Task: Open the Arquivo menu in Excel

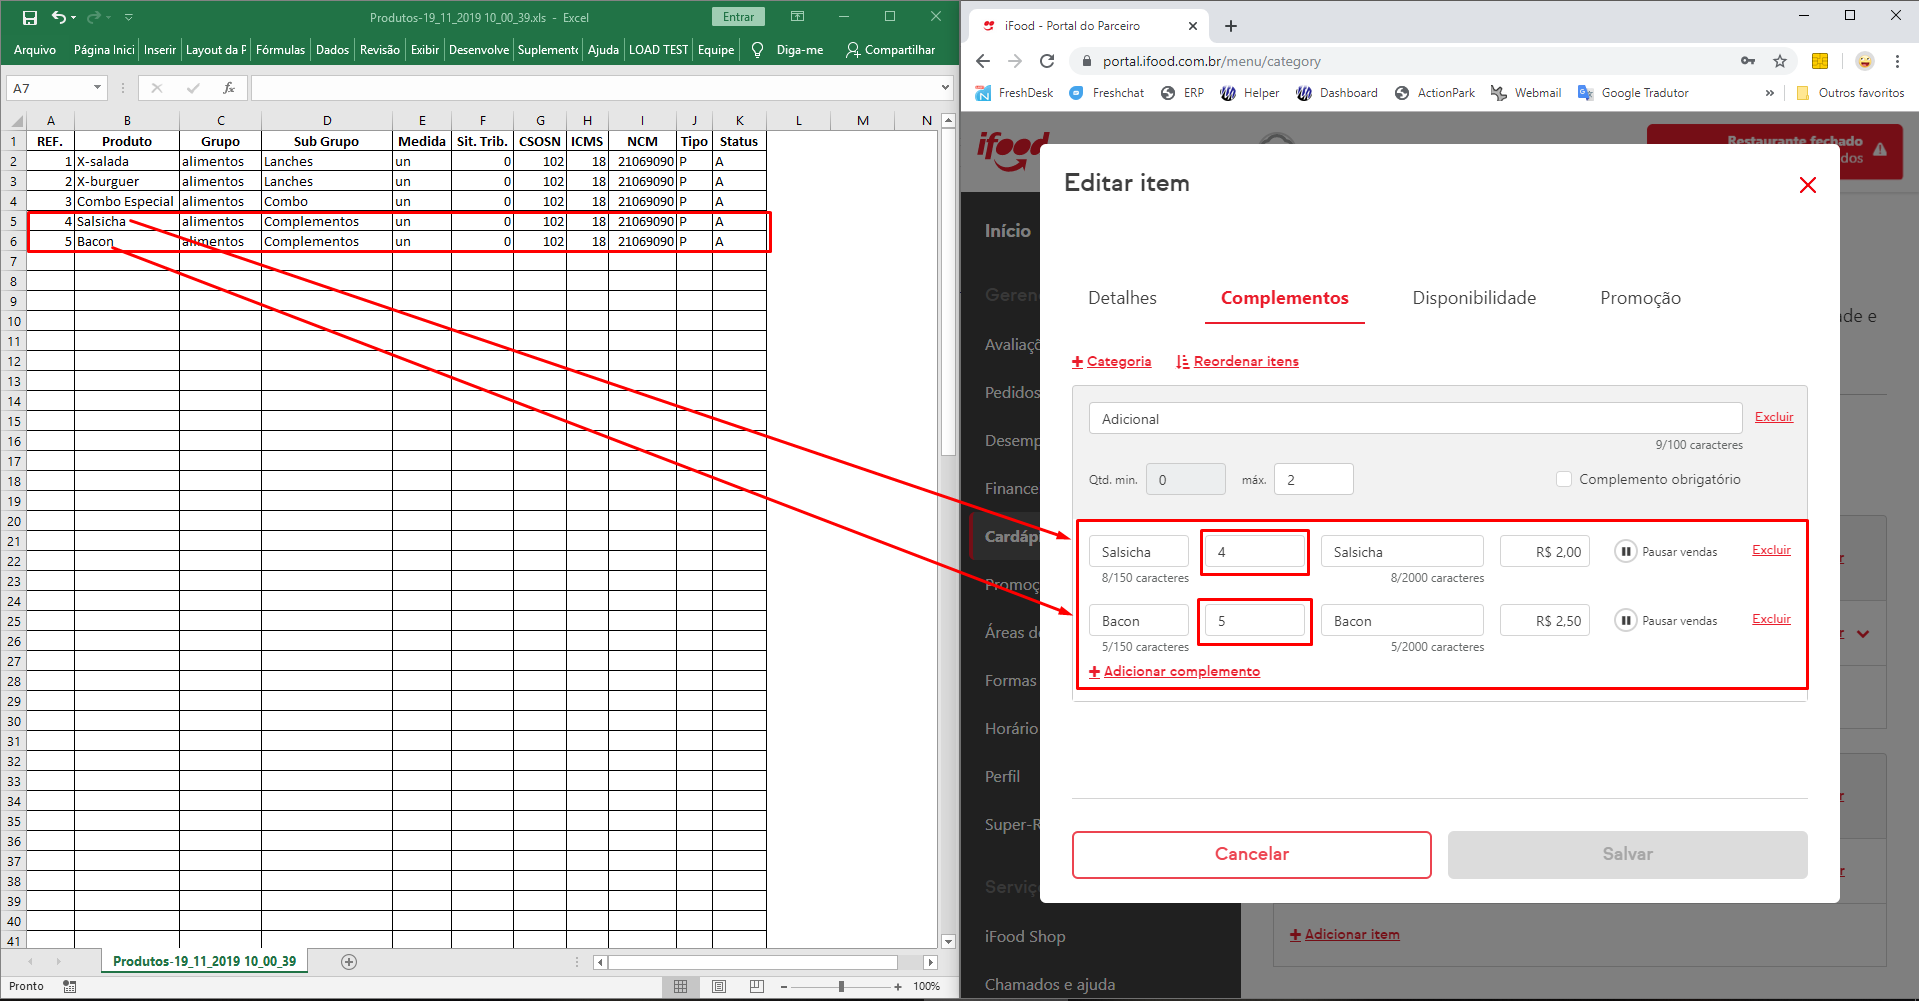Action: coord(35,50)
